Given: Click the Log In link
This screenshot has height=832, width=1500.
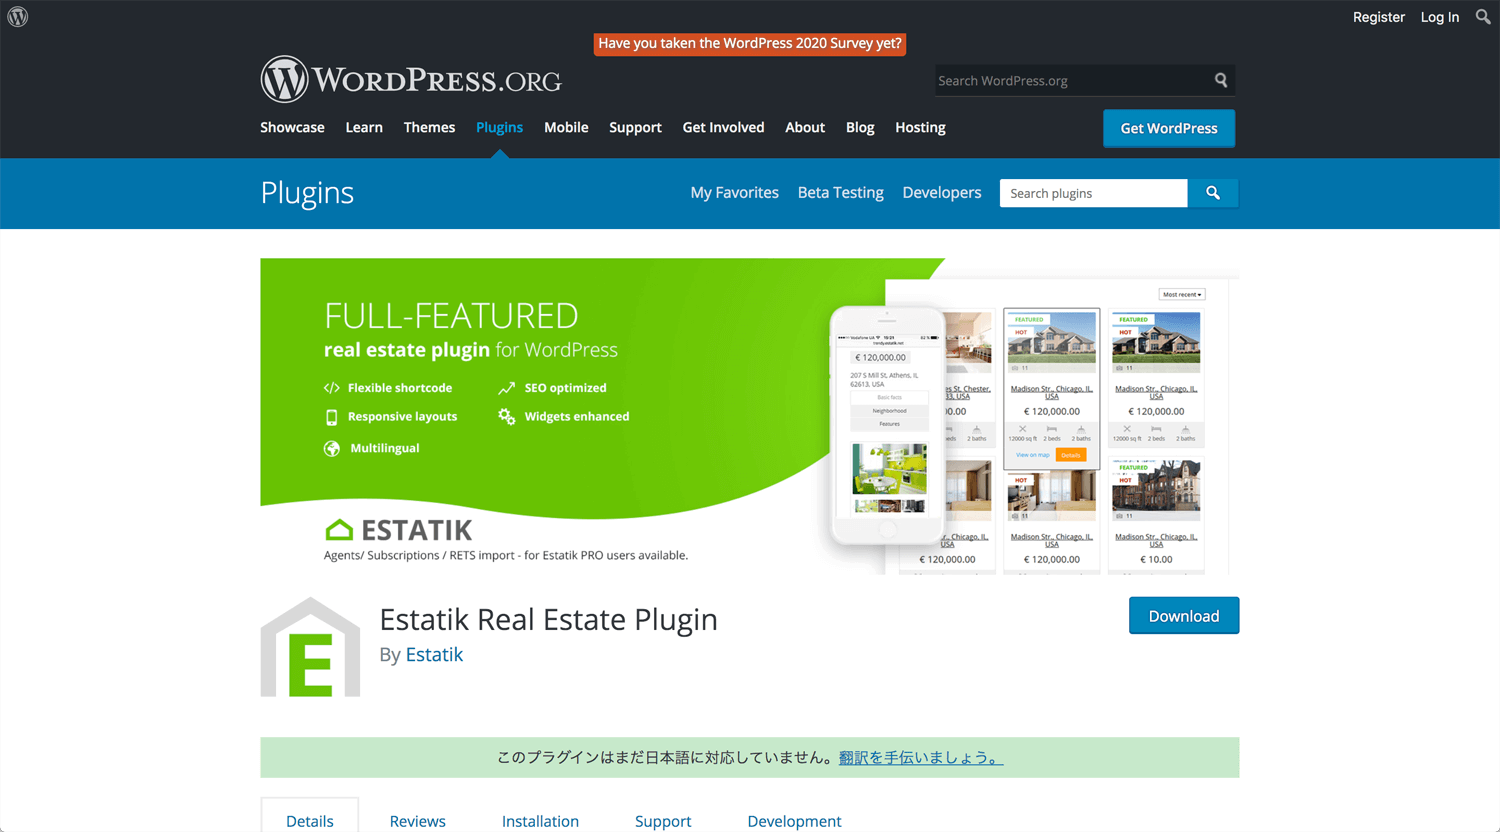Looking at the screenshot, I should [x=1439, y=17].
